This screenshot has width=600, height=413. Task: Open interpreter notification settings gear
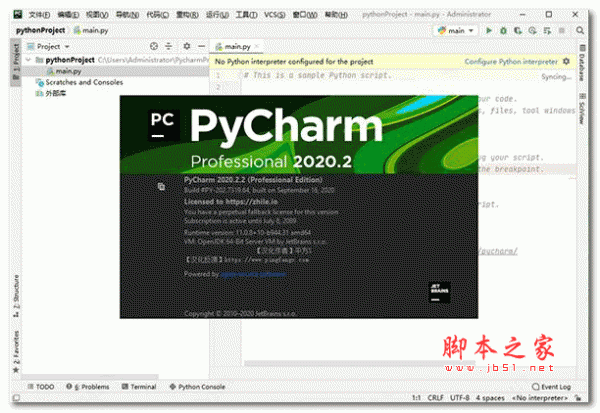566,61
